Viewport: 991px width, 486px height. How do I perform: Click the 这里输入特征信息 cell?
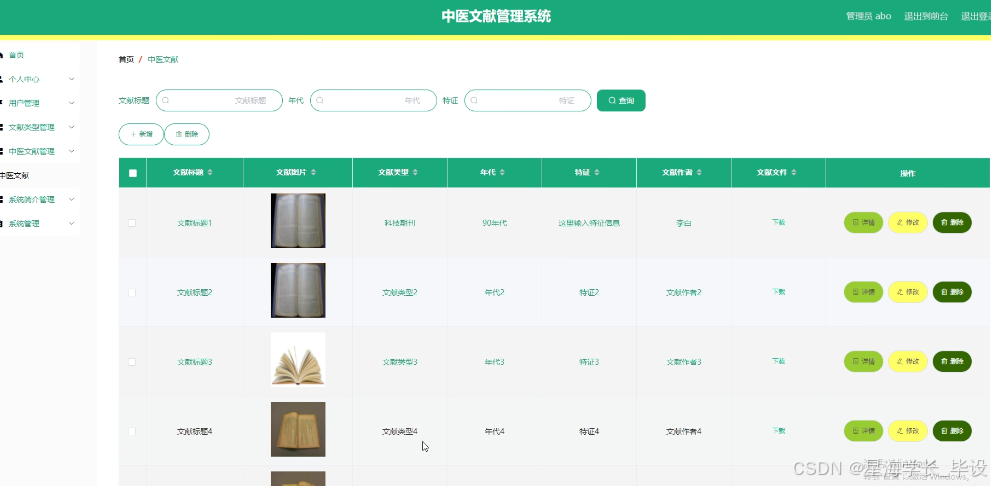[x=589, y=223]
